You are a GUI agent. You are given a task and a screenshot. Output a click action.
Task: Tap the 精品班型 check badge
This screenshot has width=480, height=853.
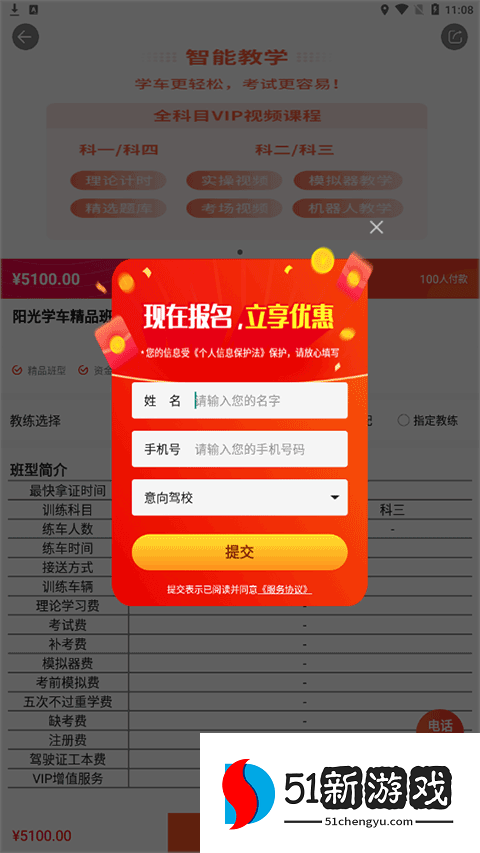[x=39, y=370]
